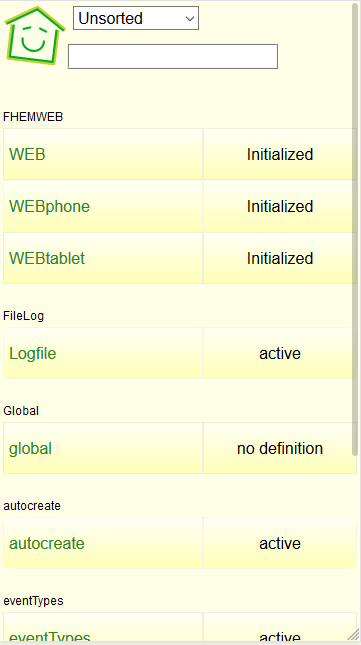The width and height of the screenshot is (361, 645).
Task: Click the vertical scrollbar thumb
Action: [x=355, y=230]
